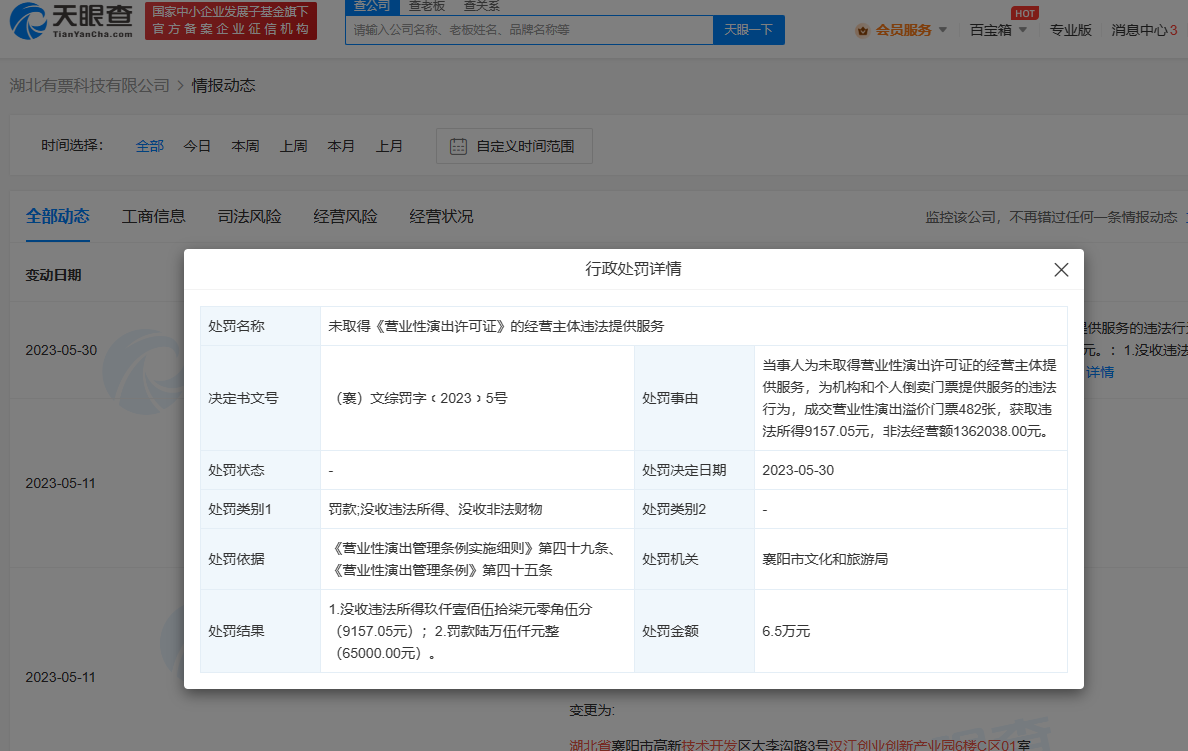Open the 自定义时间范围 date selector
This screenshot has height=751, width=1188.
click(513, 146)
